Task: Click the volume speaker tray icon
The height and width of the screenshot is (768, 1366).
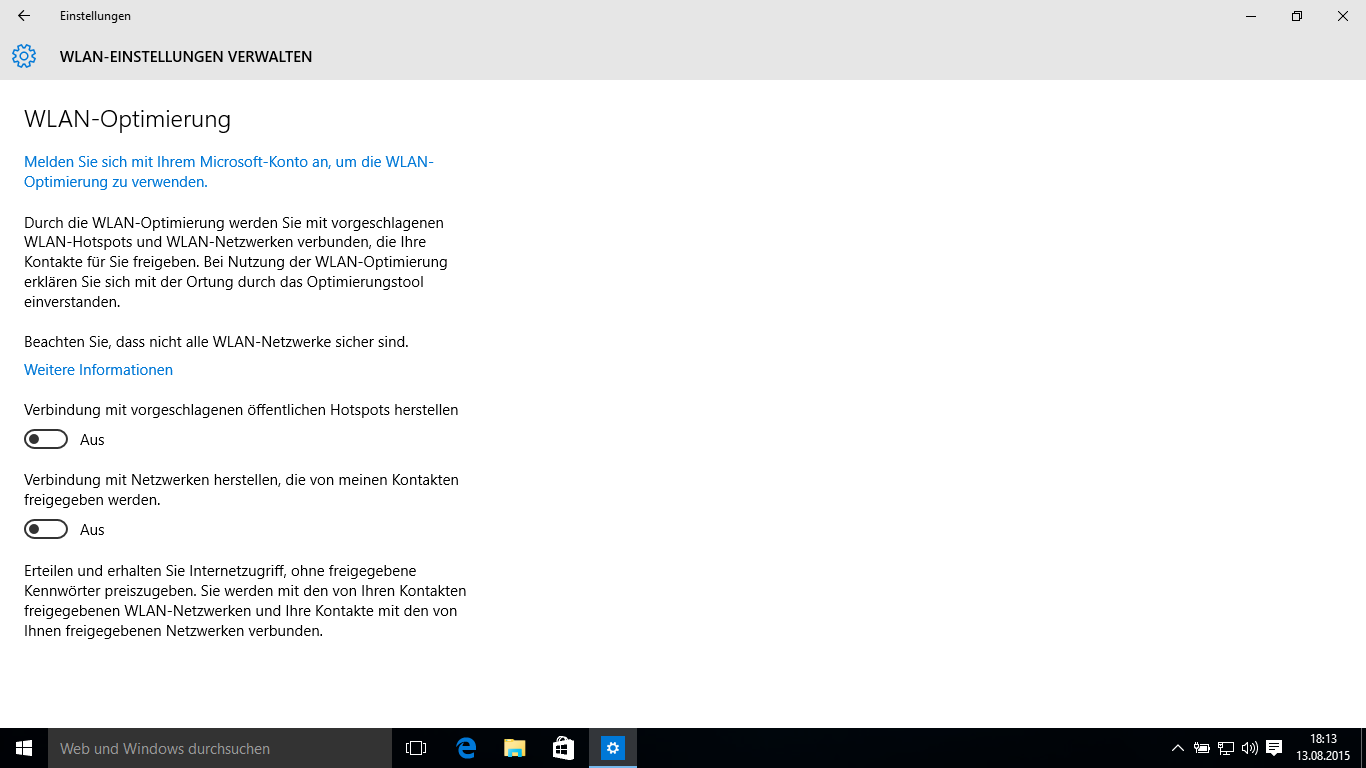Action: click(1249, 748)
